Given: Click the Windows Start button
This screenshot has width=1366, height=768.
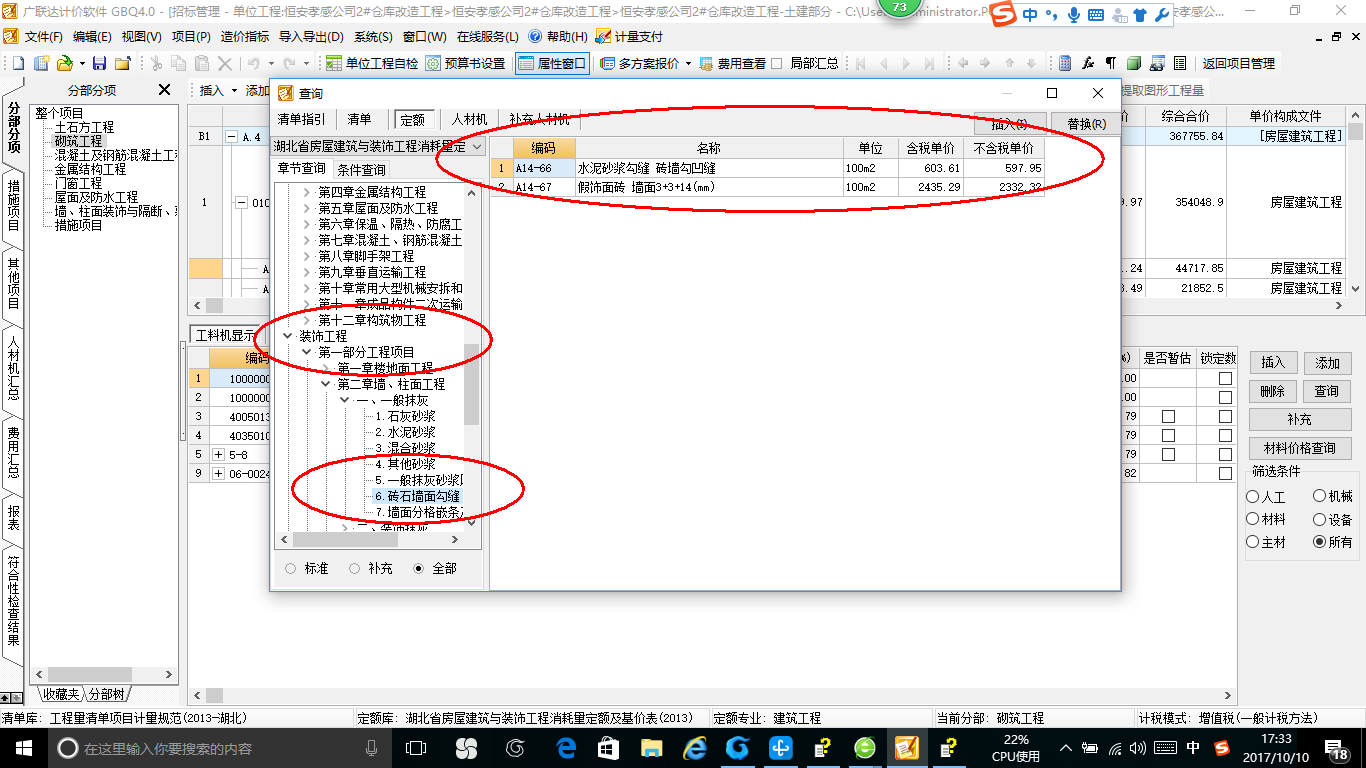Looking at the screenshot, I should (x=23, y=747).
